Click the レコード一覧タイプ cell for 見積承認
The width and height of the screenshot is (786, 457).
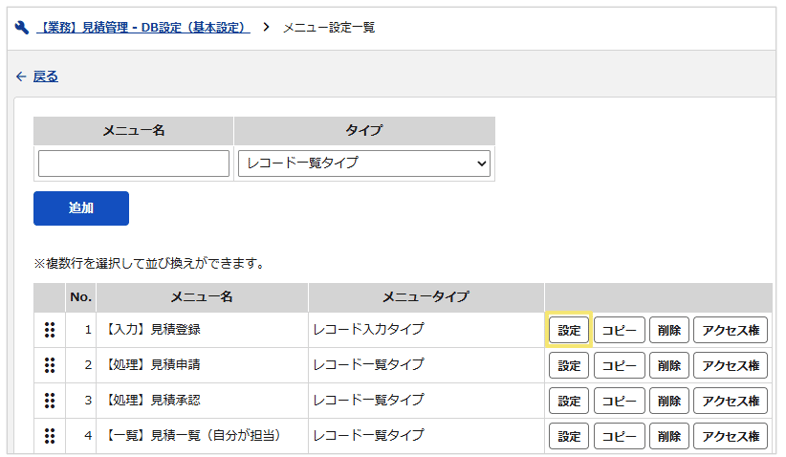click(426, 401)
